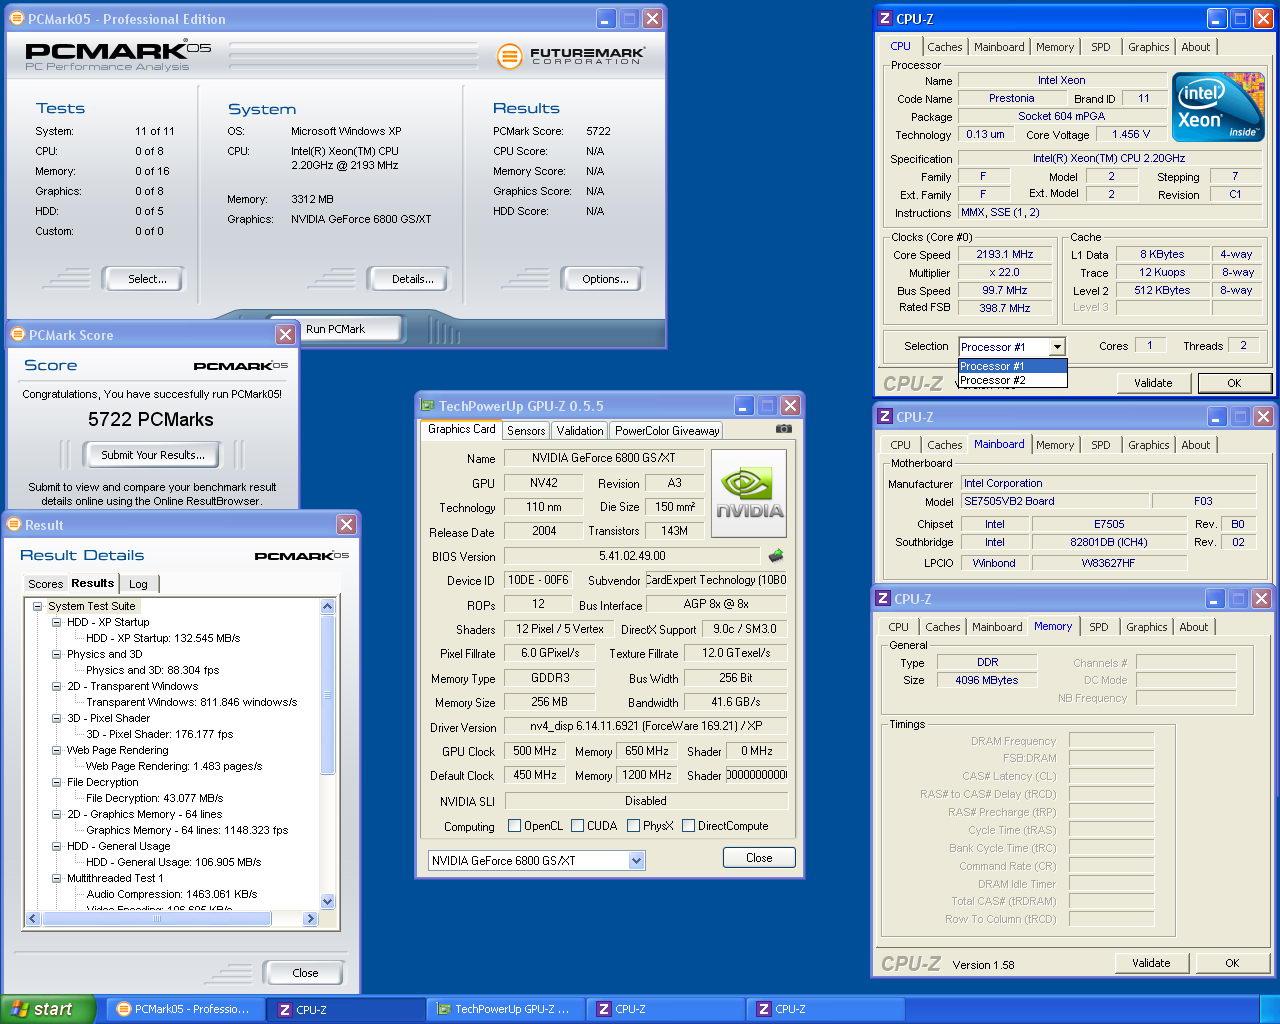This screenshot has width=1280, height=1024.
Task: Click the Processor selection dropdown arrow
Action: point(1057,347)
